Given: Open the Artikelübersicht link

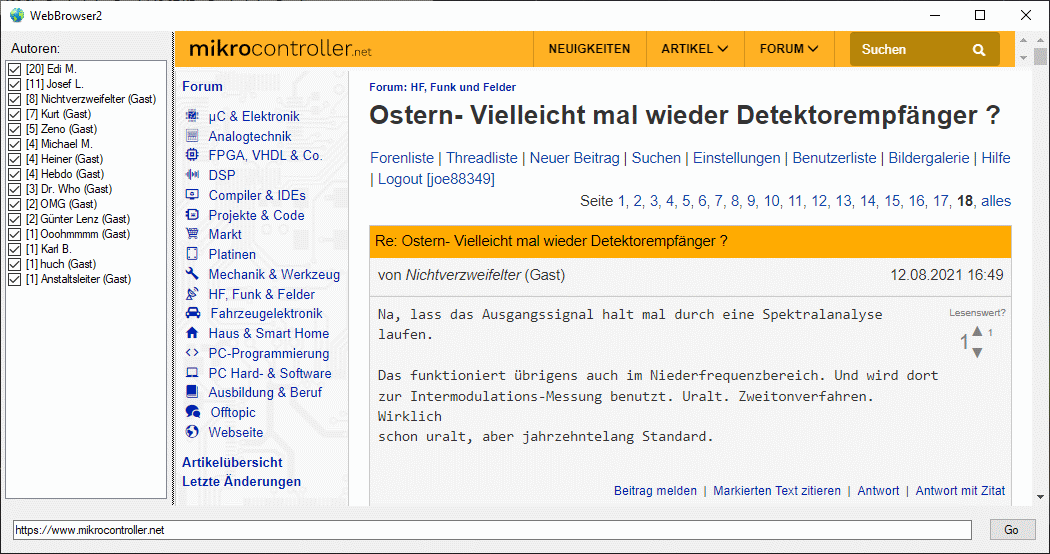Looking at the screenshot, I should coord(232,462).
